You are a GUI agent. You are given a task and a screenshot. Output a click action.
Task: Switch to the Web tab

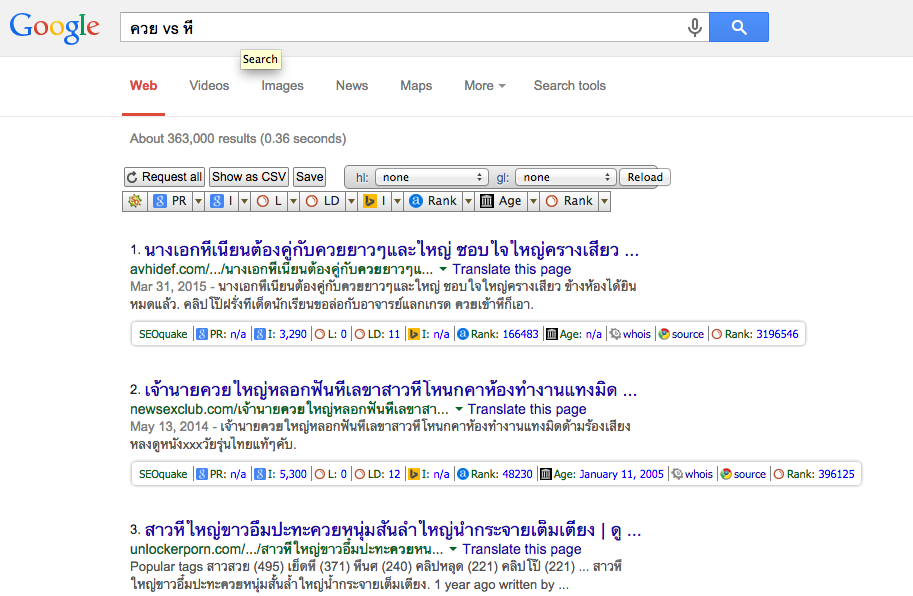(x=143, y=86)
